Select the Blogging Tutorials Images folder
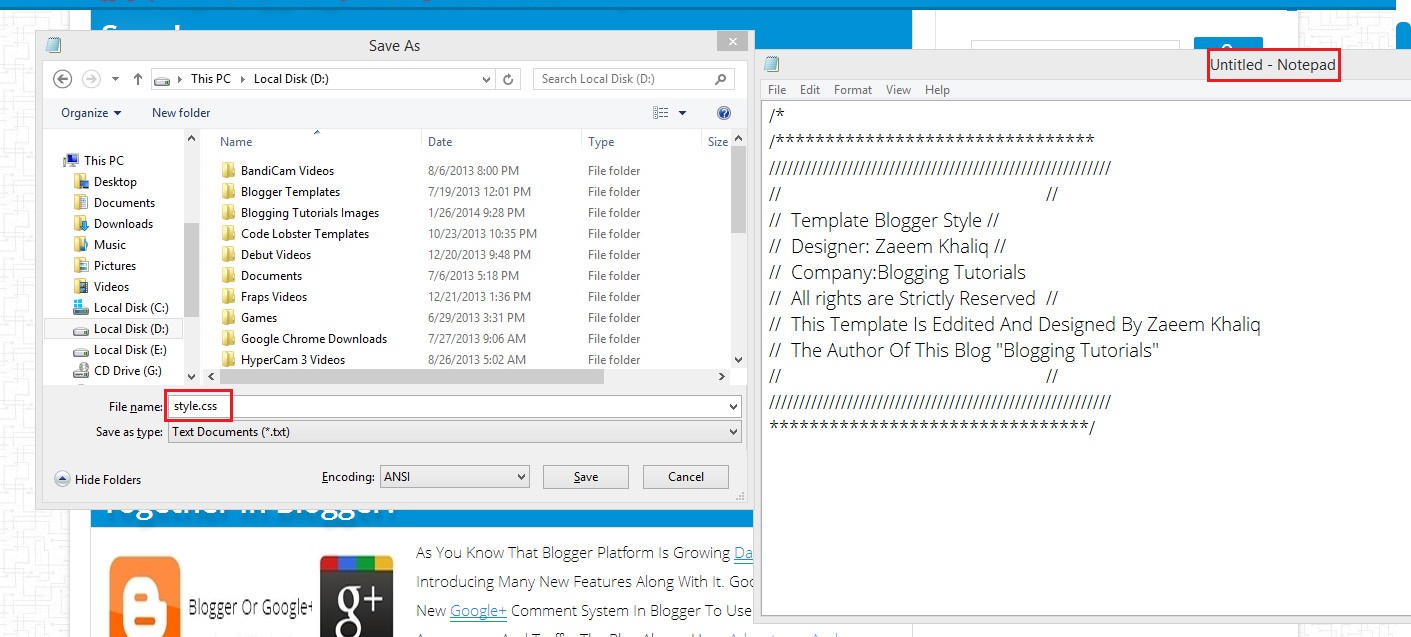 [x=310, y=213]
